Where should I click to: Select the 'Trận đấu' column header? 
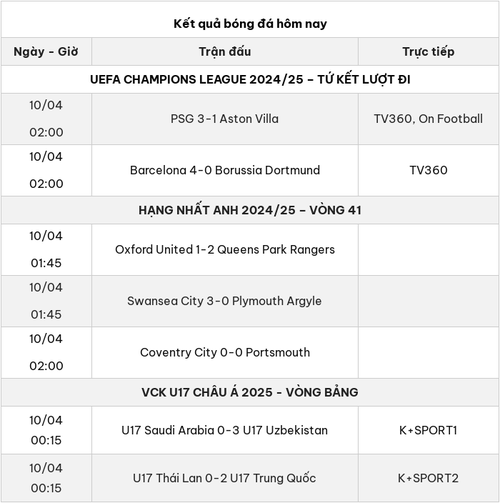225,52
